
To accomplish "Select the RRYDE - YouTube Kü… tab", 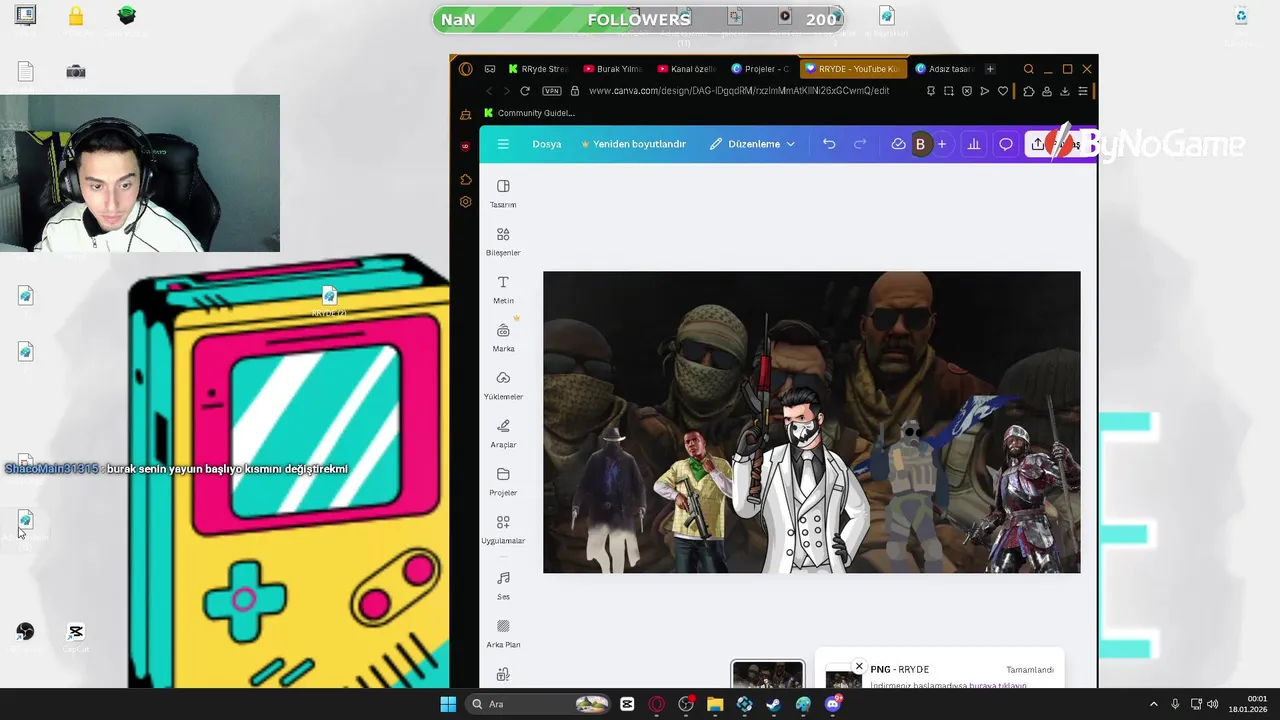I will [853, 69].
